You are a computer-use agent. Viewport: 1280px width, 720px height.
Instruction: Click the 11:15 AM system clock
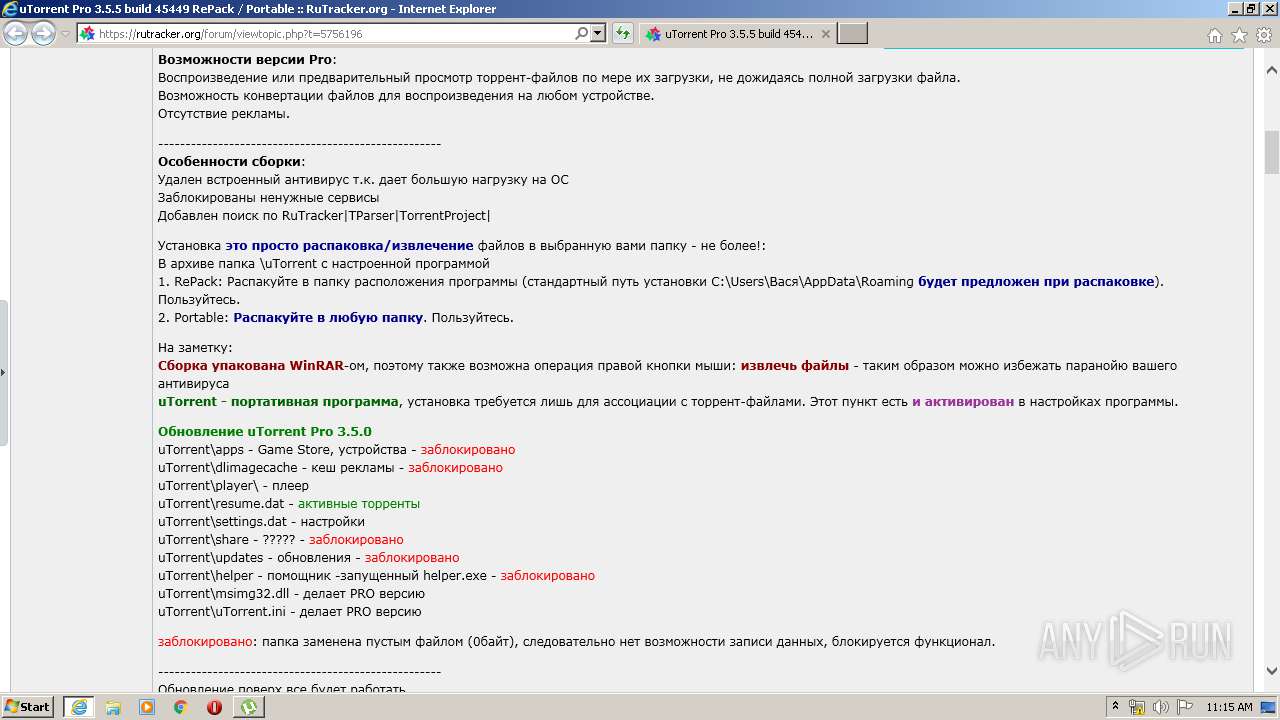(1229, 707)
